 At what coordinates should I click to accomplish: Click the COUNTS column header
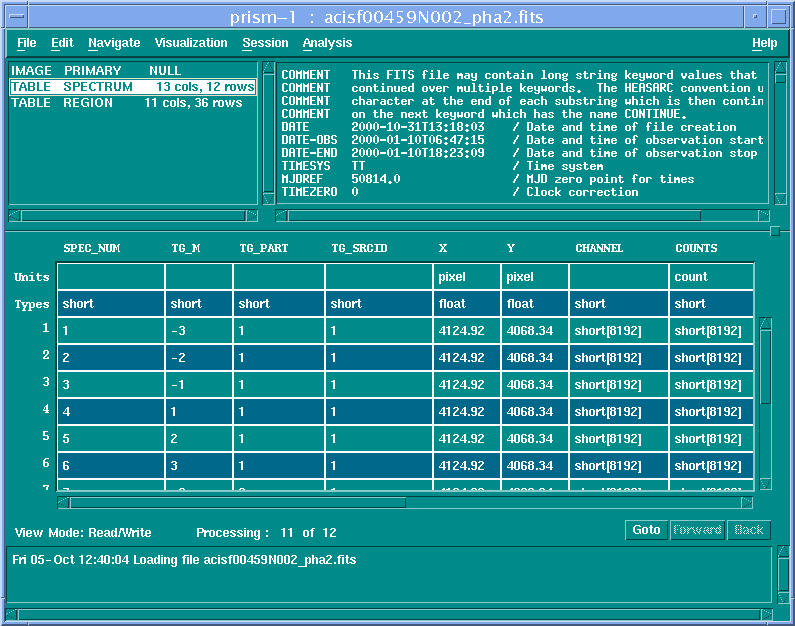click(696, 248)
